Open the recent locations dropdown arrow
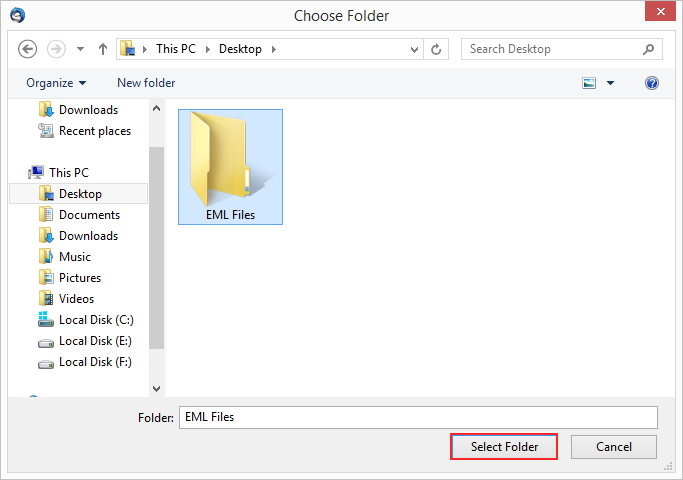Image resolution: width=683 pixels, height=480 pixels. coord(81,49)
